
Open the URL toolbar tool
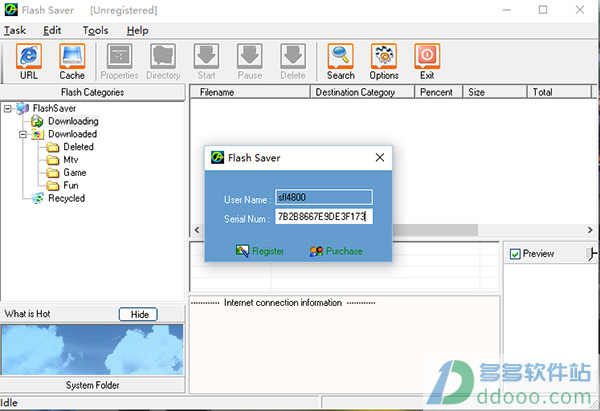[29, 62]
